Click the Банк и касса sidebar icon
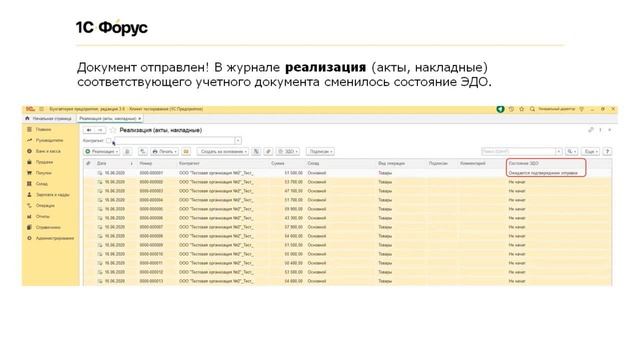The width and height of the screenshot is (640, 360). 29,151
